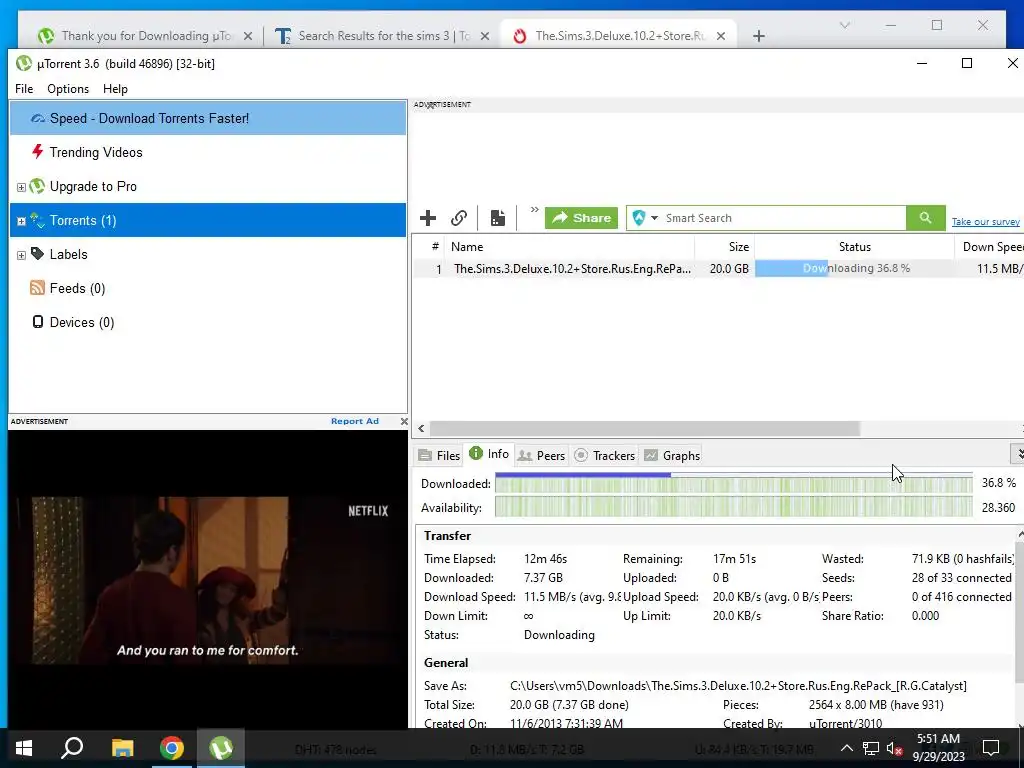Open the Chrome tab search dropdown arrow
Viewport: 1024px width, 768px height.
(844, 25)
